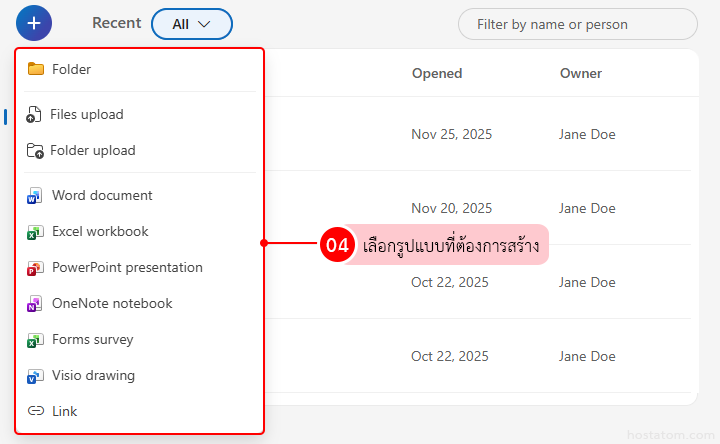Click the Nov 20, 2025 date cell
Viewport: 720px width, 444px height.
[x=451, y=208]
